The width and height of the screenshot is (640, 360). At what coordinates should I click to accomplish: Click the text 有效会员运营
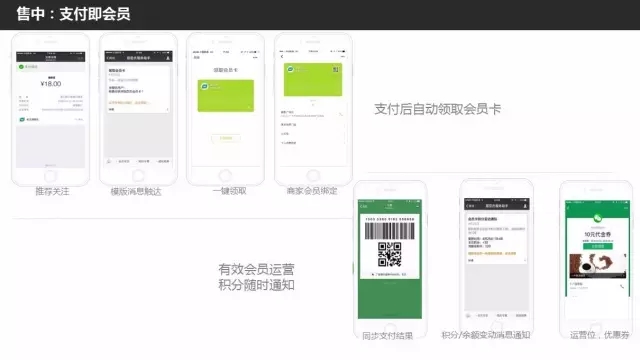tap(256, 269)
